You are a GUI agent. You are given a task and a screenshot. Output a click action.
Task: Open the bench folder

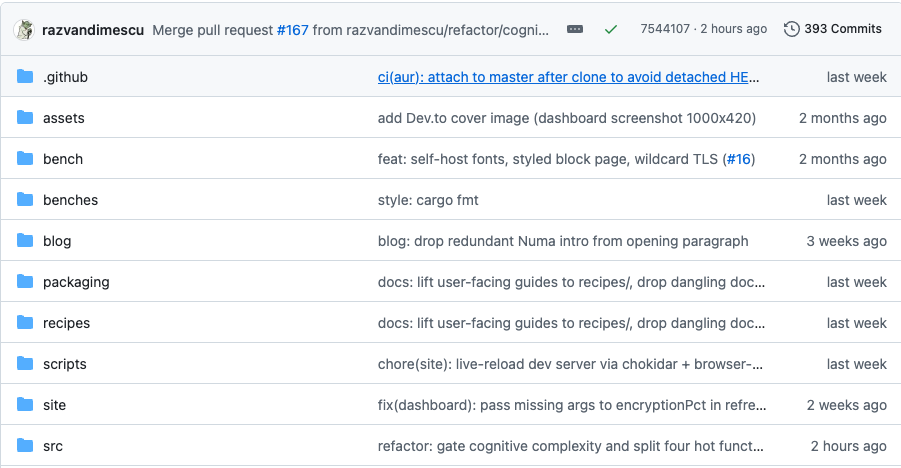(63, 159)
